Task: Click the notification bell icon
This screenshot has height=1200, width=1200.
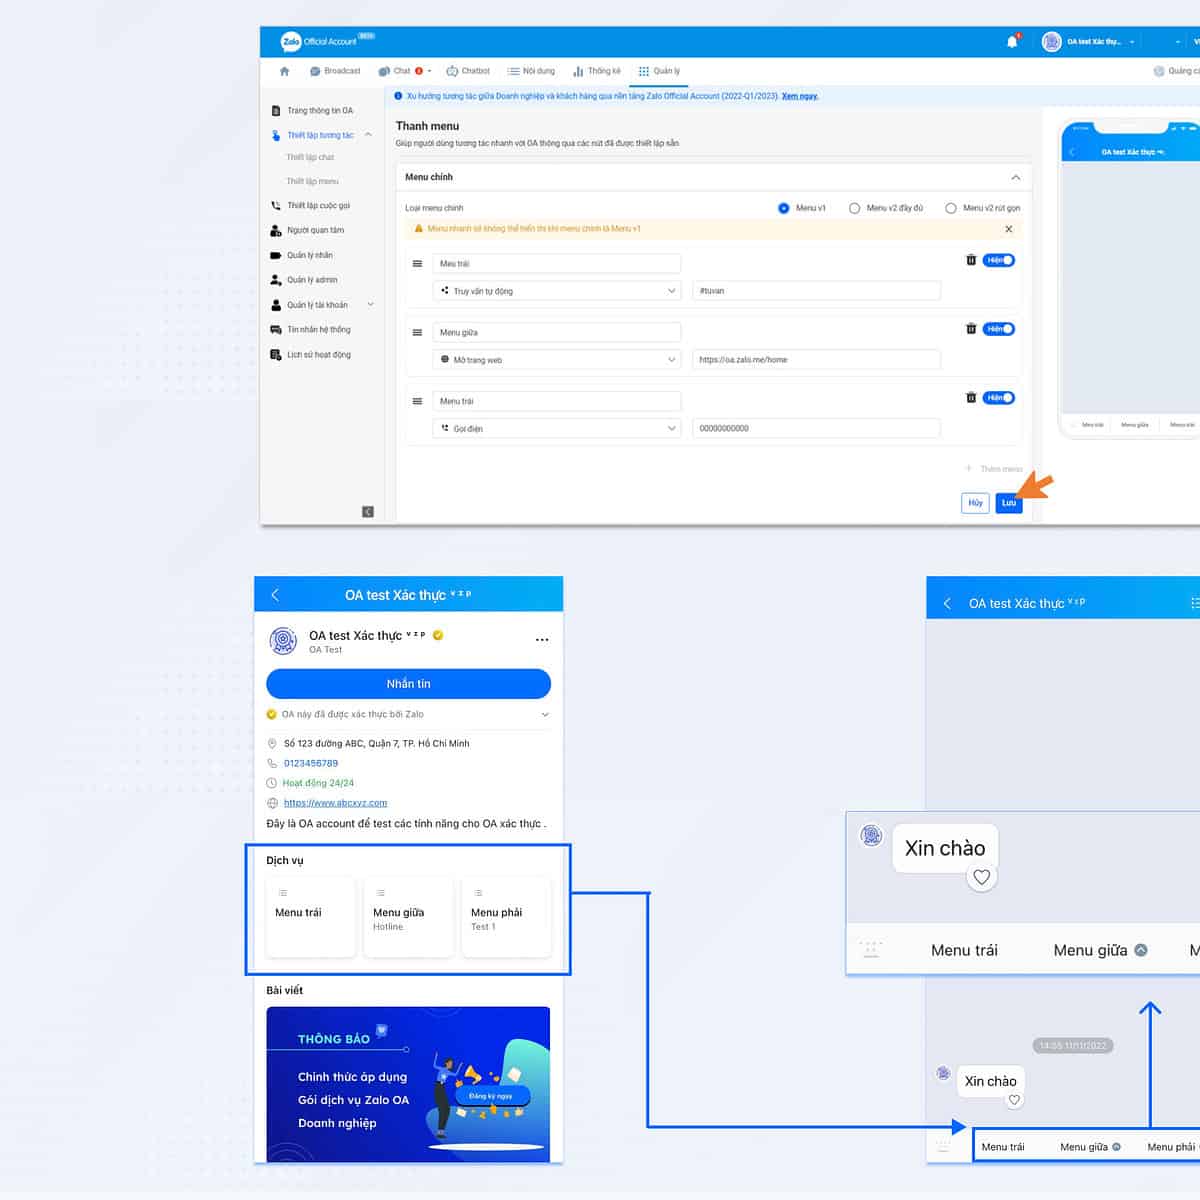Action: pos(1011,41)
